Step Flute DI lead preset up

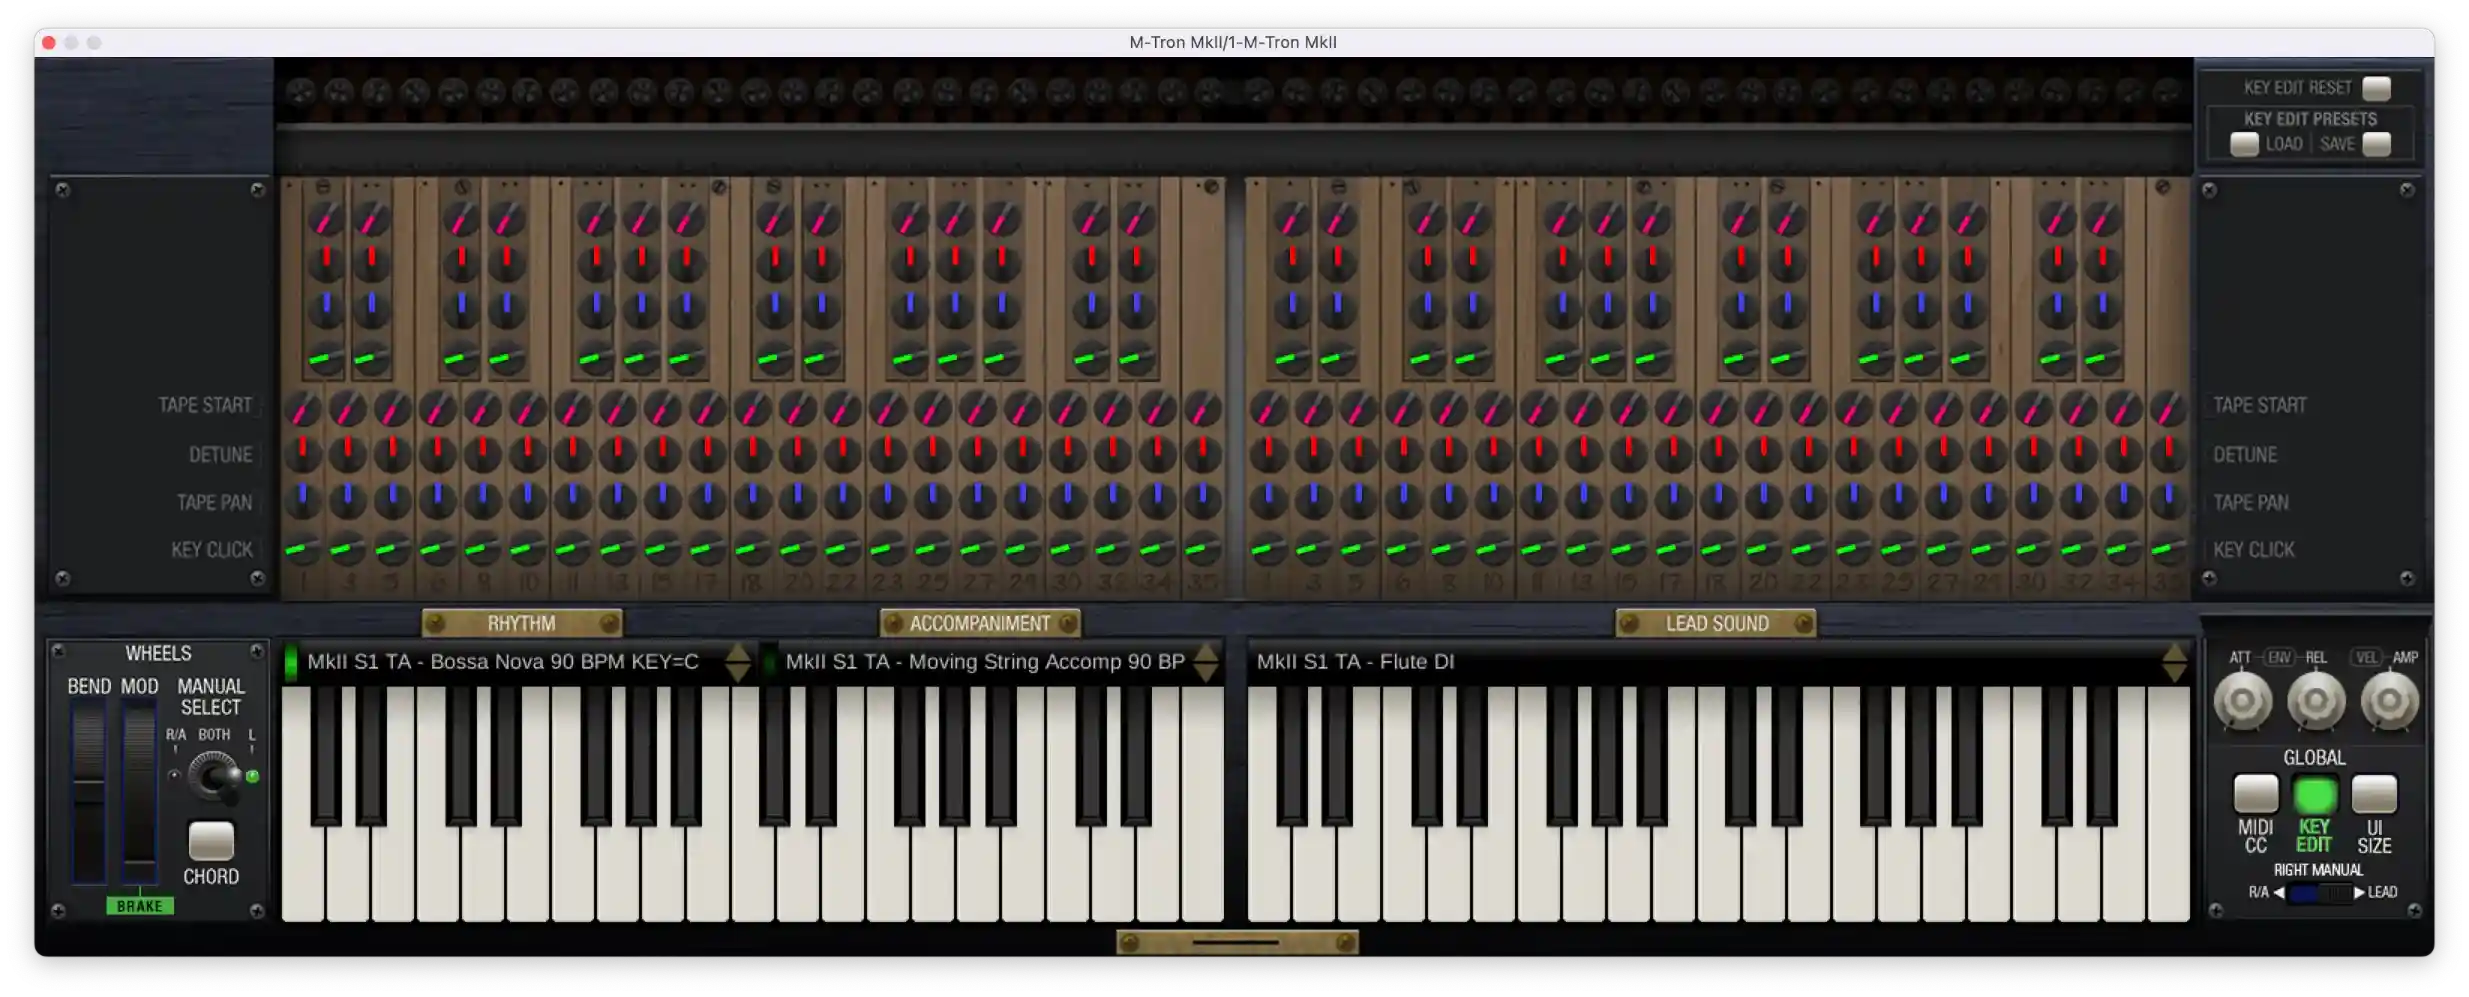coord(2174,653)
